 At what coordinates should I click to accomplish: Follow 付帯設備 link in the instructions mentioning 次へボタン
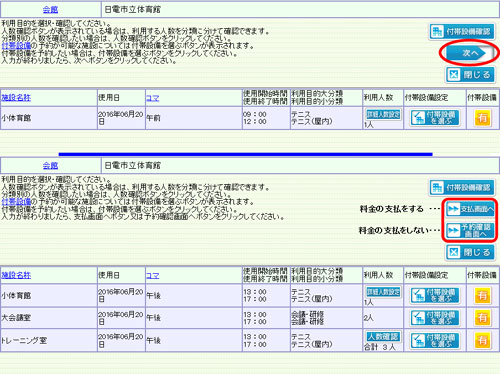(x=16, y=46)
